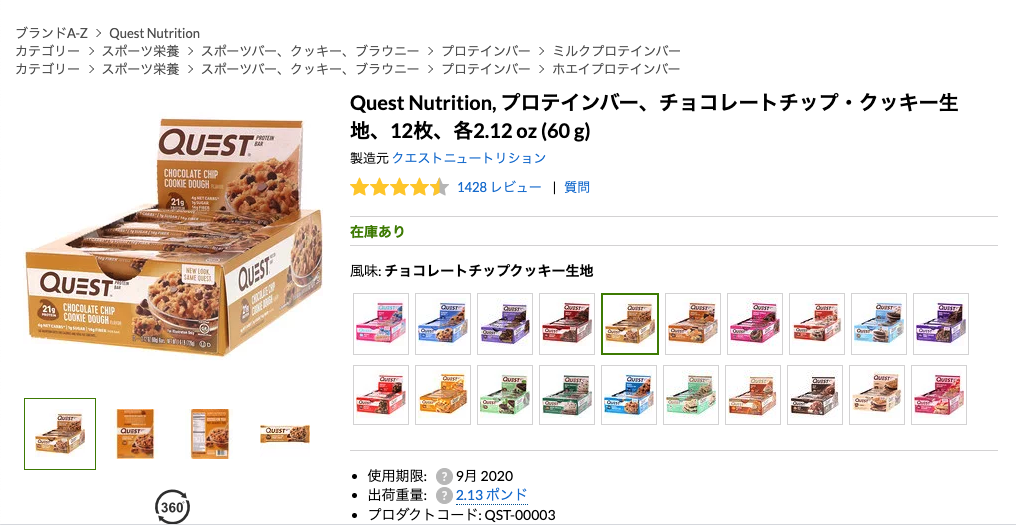Select the last purple flavor in first row
The height and width of the screenshot is (526, 1016).
tap(940, 324)
